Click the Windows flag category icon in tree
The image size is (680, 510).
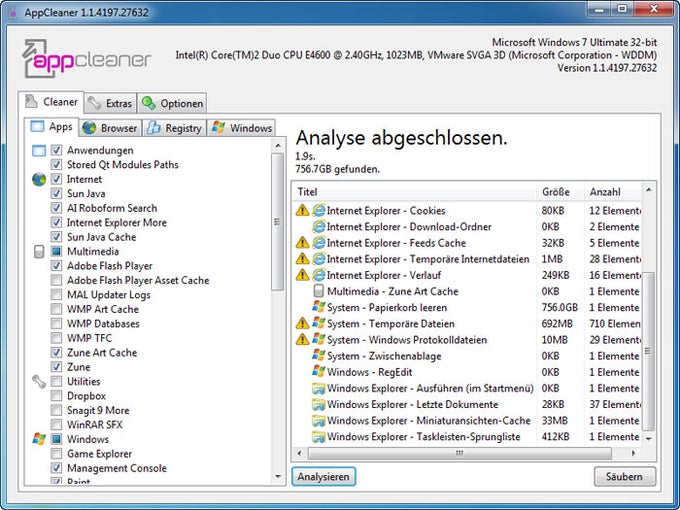pos(39,439)
